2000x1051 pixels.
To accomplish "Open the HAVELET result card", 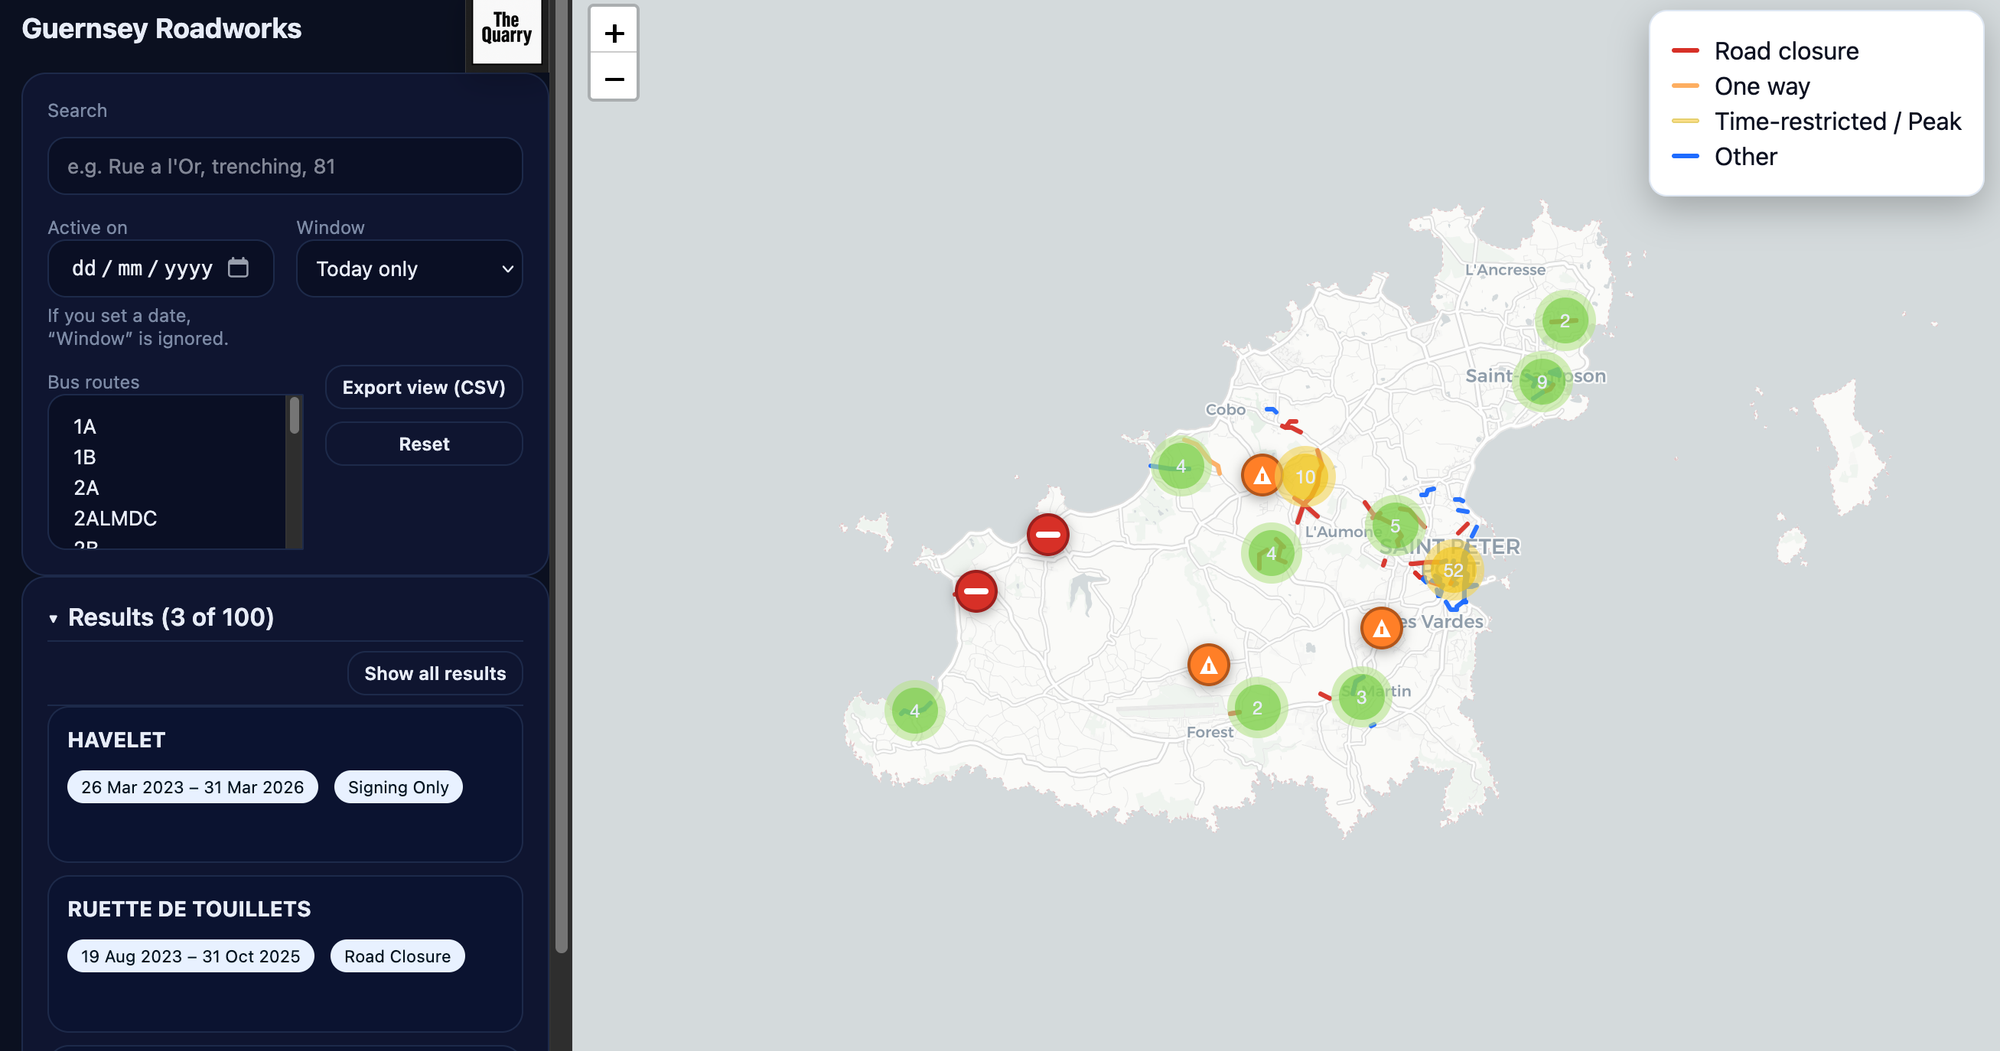I will 285,784.
